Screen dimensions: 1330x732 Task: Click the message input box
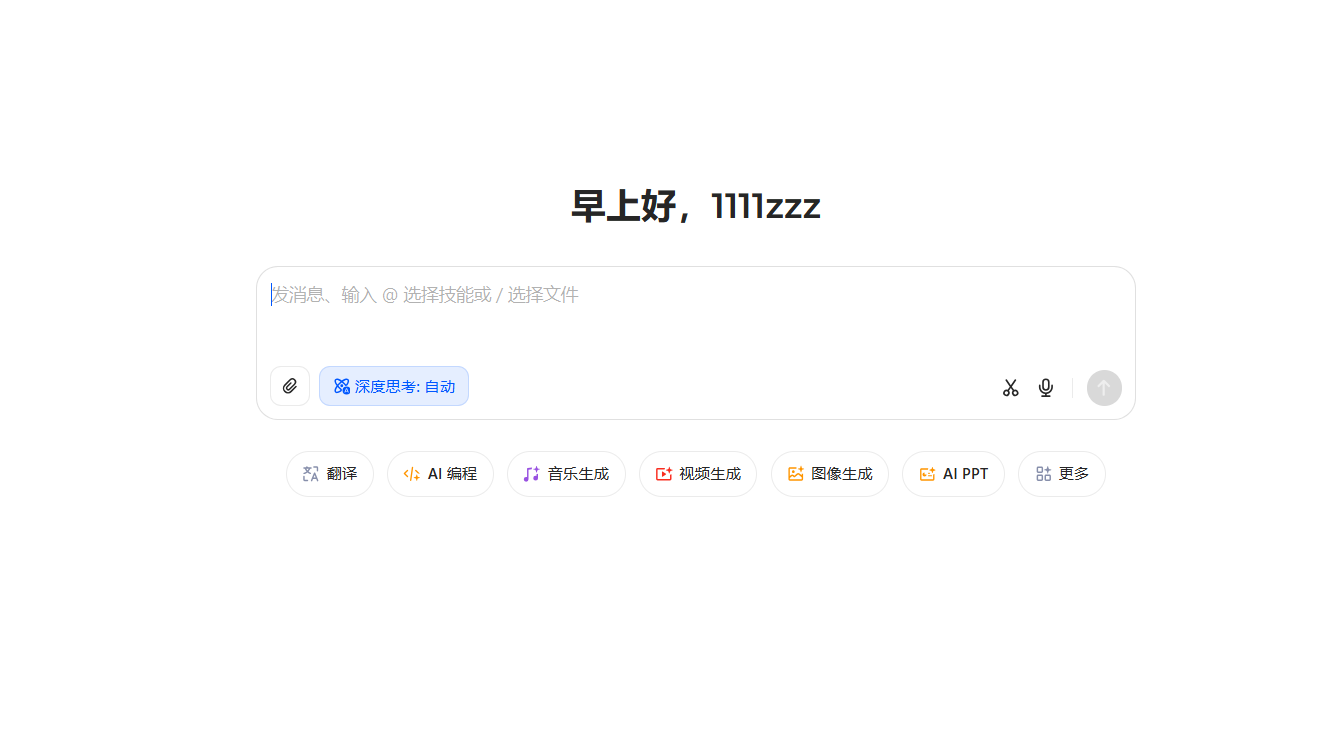click(x=695, y=295)
